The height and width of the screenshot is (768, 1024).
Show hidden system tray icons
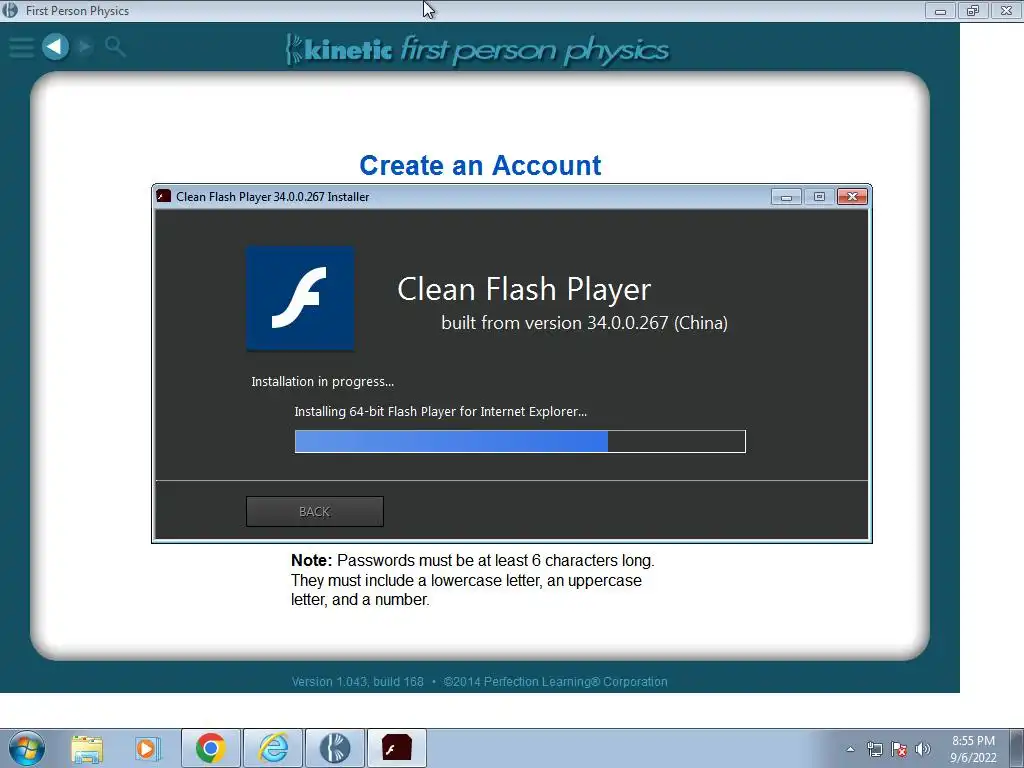(x=850, y=749)
